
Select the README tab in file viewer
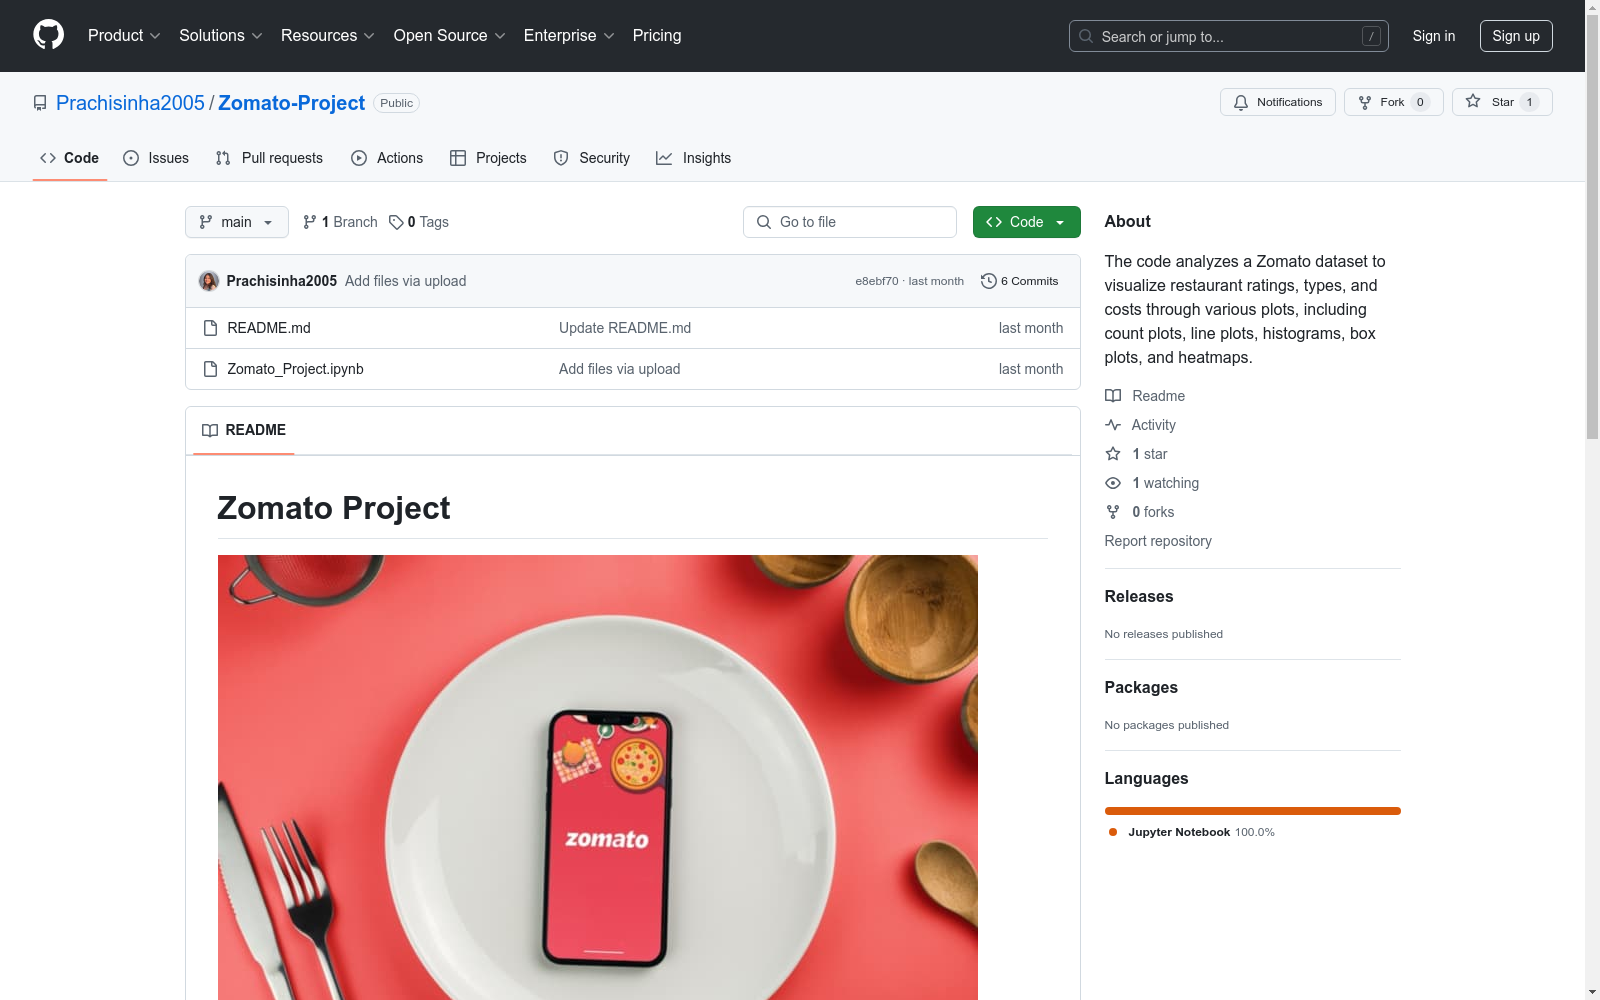click(244, 430)
